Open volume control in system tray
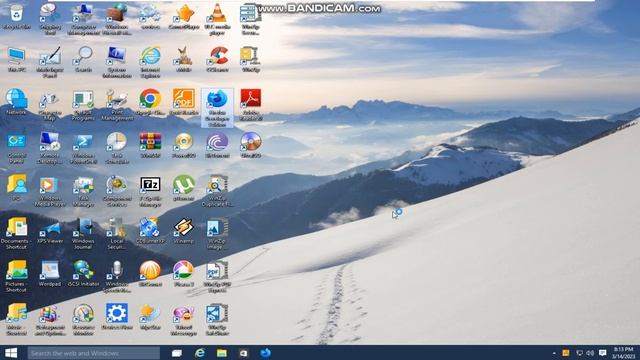This screenshot has height=360, width=640. pos(590,353)
